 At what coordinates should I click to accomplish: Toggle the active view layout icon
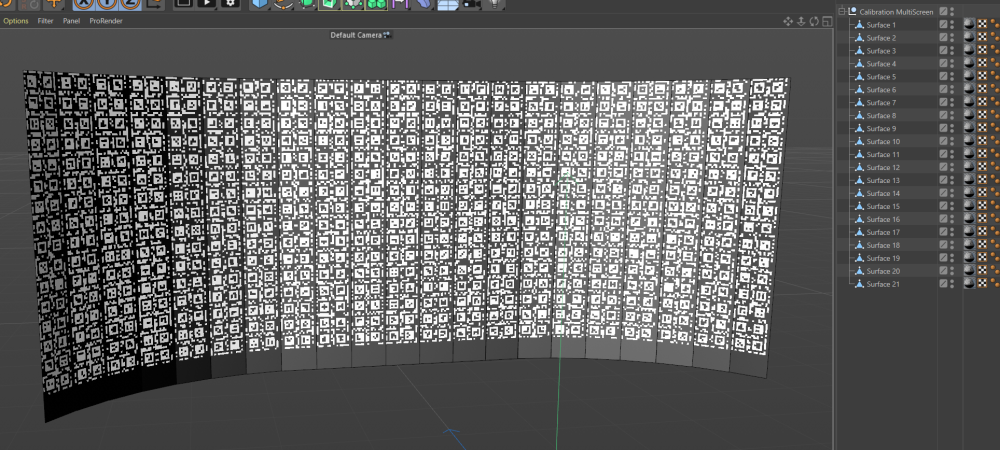point(827,22)
